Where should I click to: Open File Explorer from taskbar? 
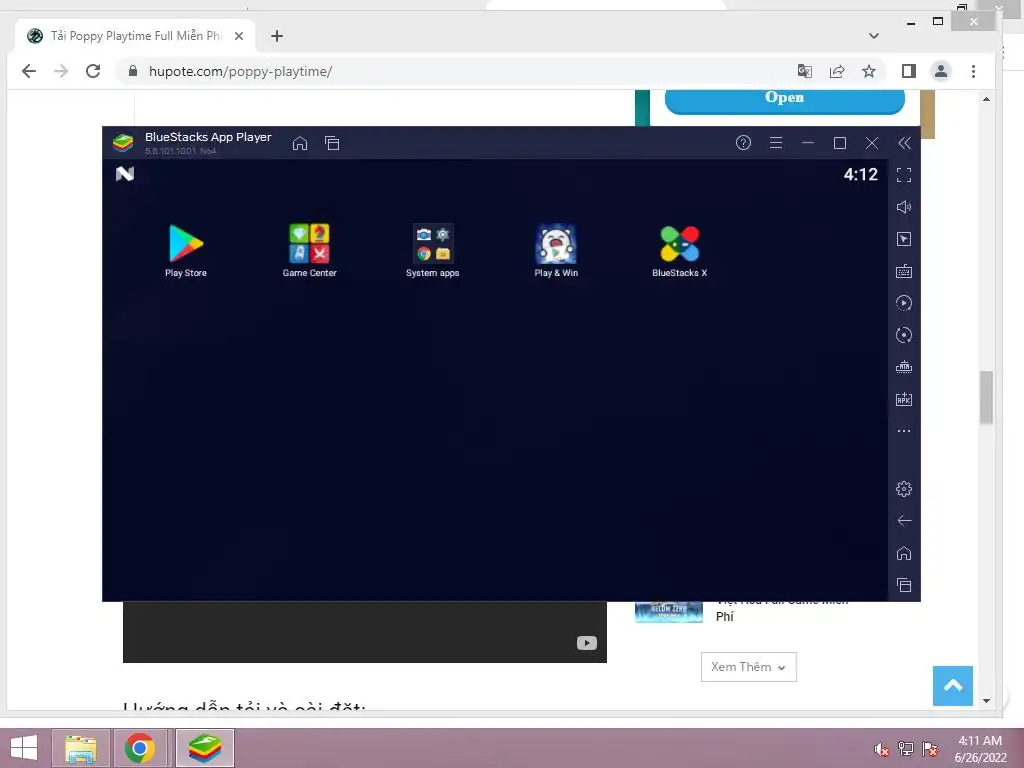point(80,748)
